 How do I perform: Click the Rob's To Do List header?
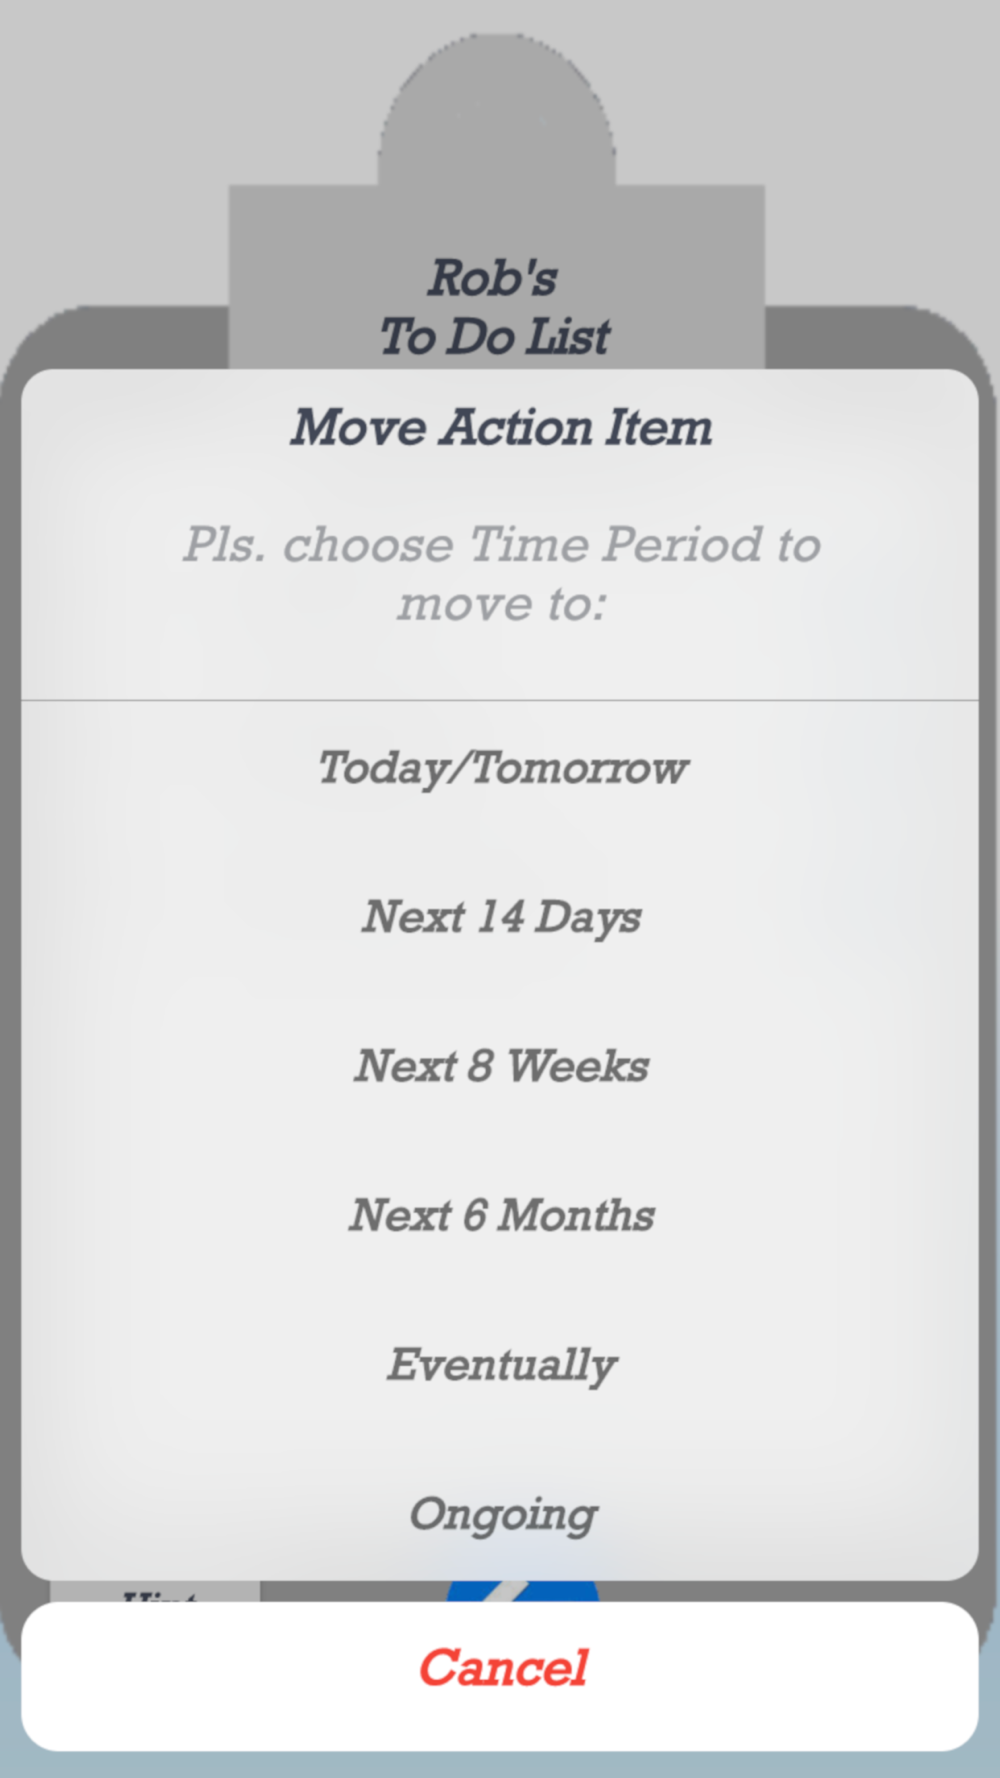point(495,307)
